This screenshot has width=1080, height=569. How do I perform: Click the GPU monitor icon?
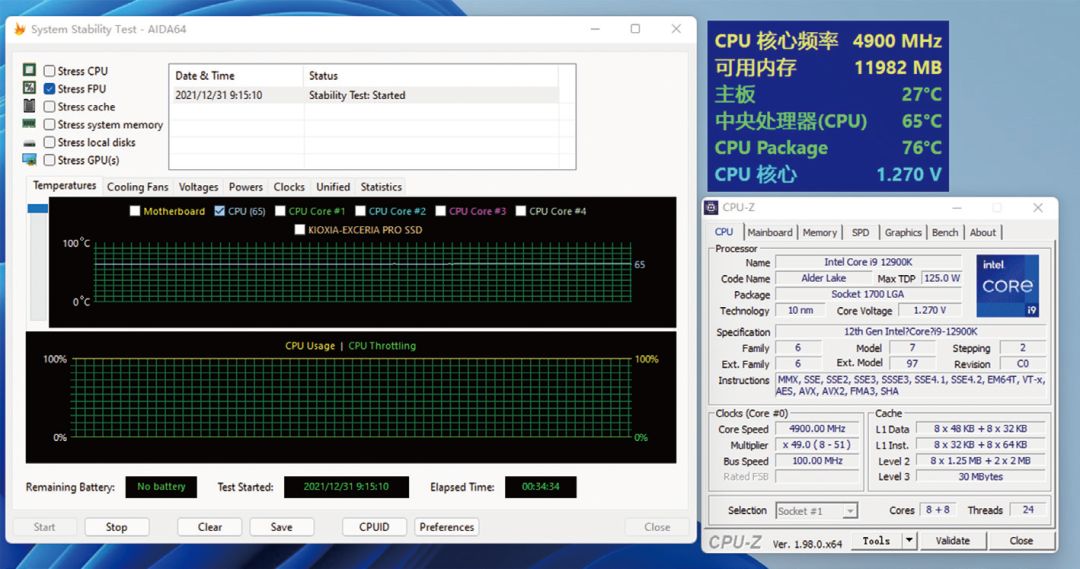tap(29, 160)
